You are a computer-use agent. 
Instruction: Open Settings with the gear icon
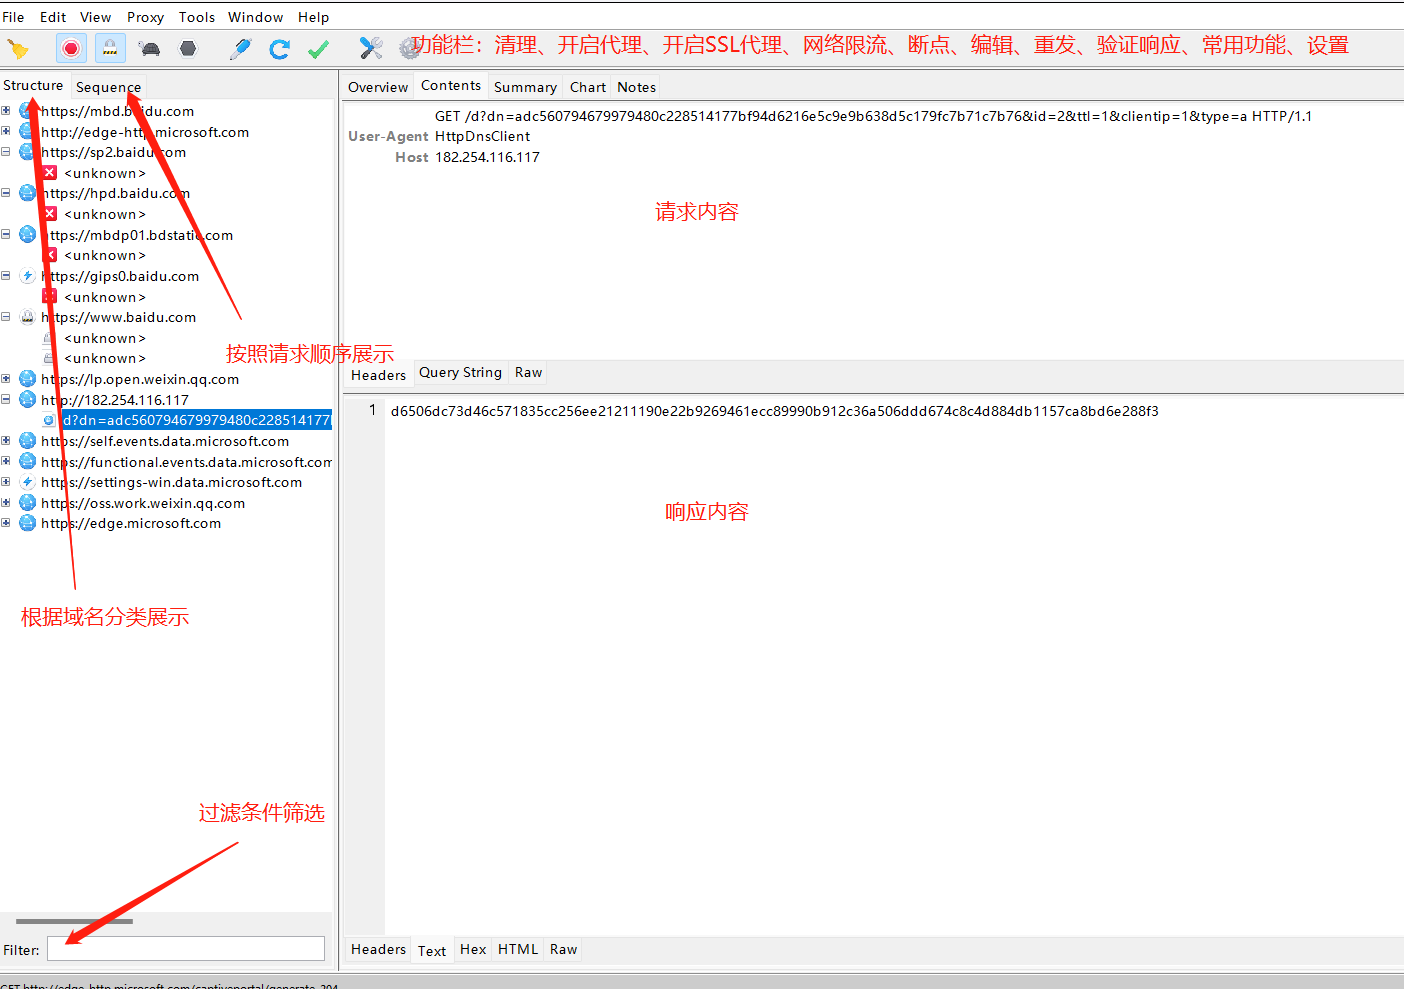coord(409,48)
